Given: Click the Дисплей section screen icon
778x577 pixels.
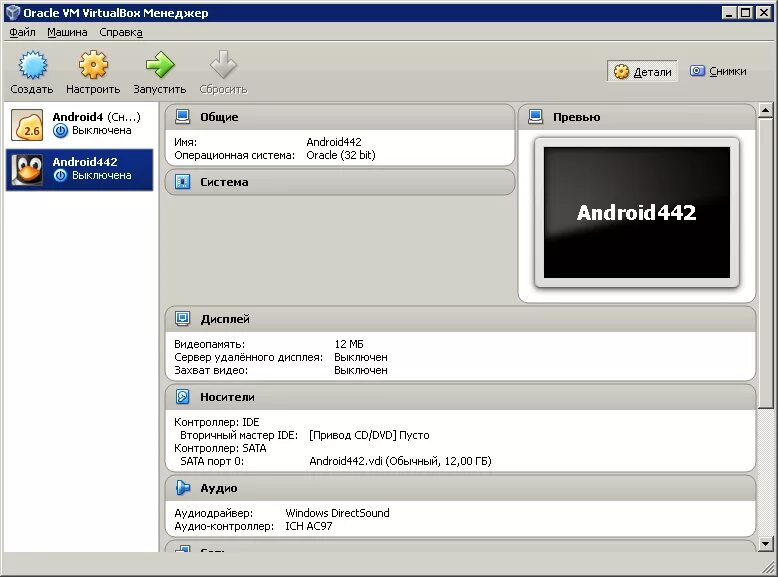Looking at the screenshot, I should (183, 319).
